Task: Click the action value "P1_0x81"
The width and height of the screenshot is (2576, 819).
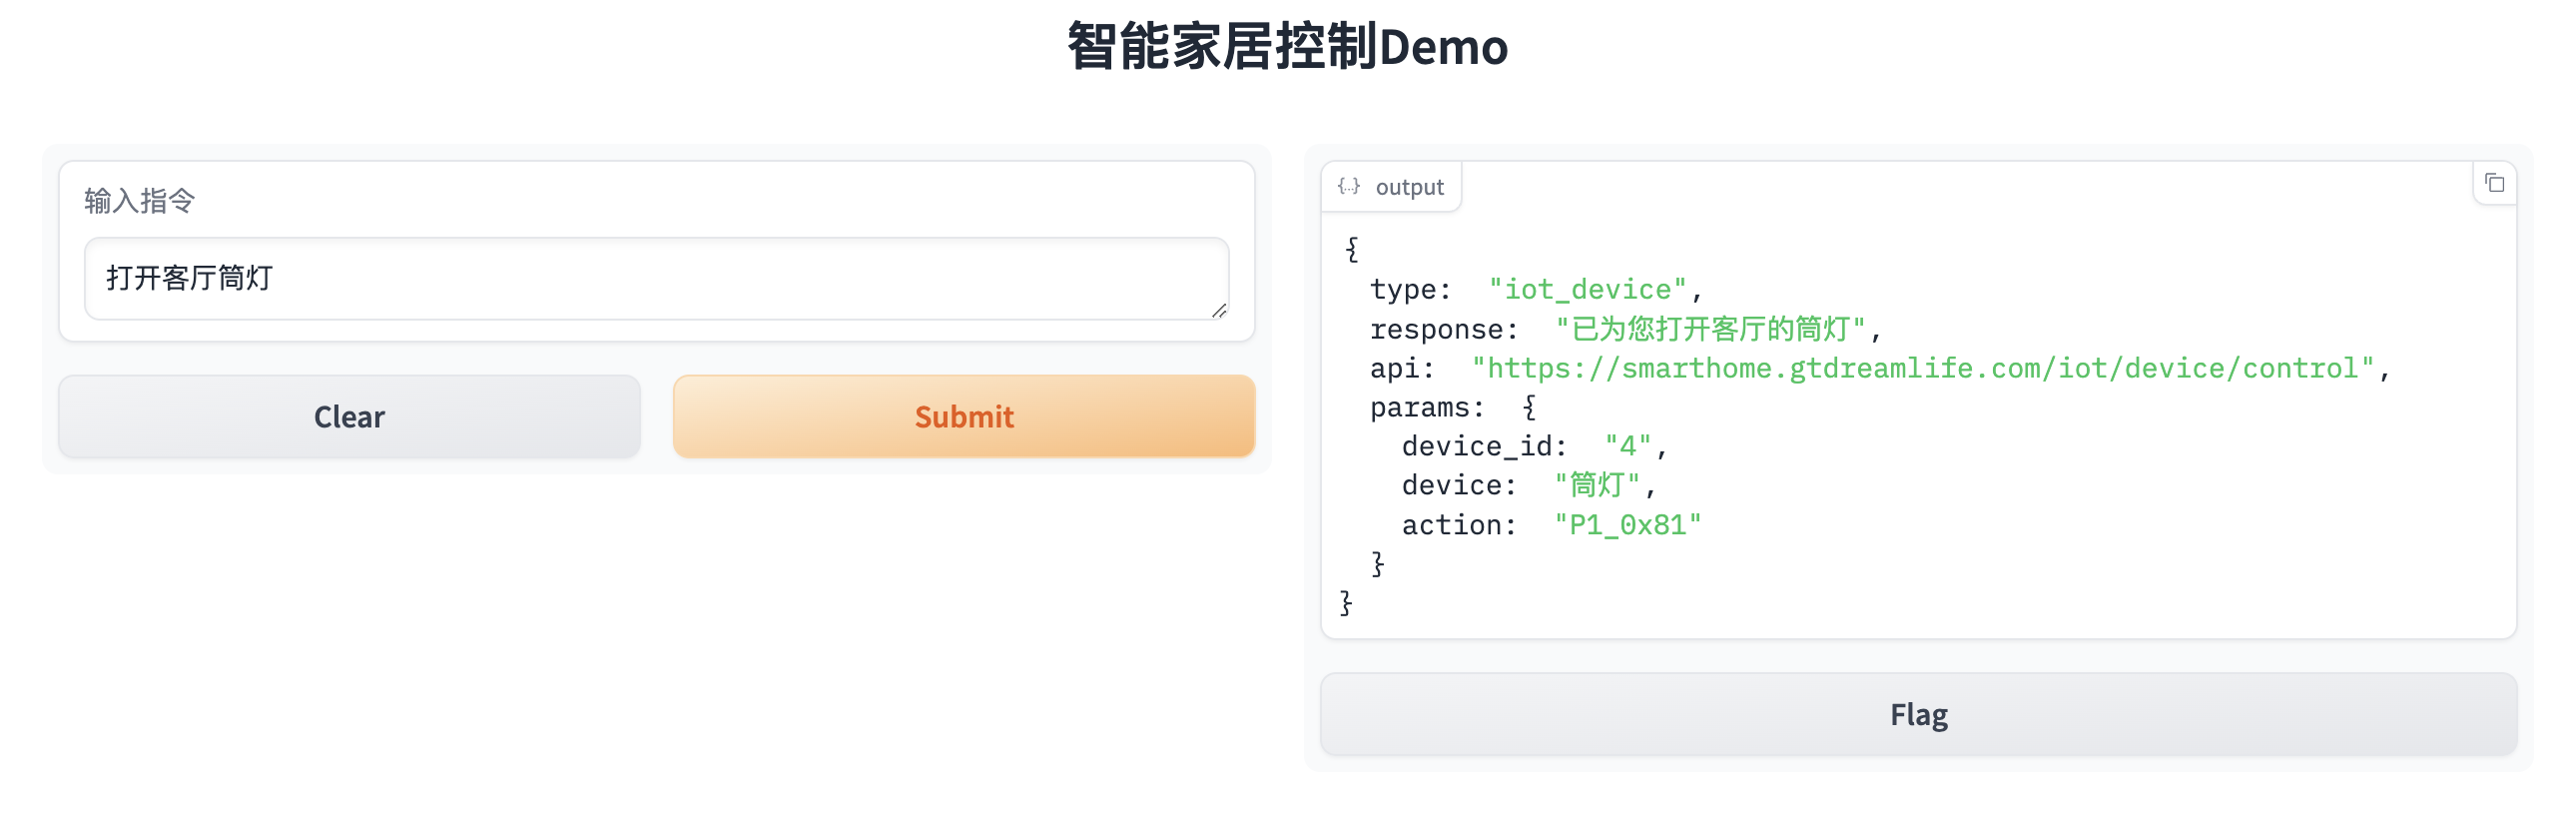Action: [1627, 524]
